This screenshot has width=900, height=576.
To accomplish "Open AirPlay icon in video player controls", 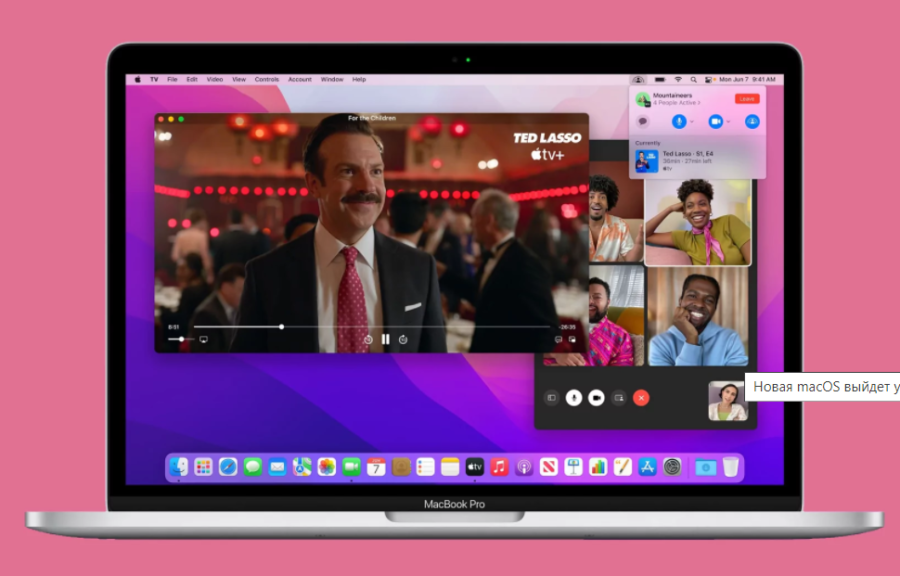I will point(203,340).
